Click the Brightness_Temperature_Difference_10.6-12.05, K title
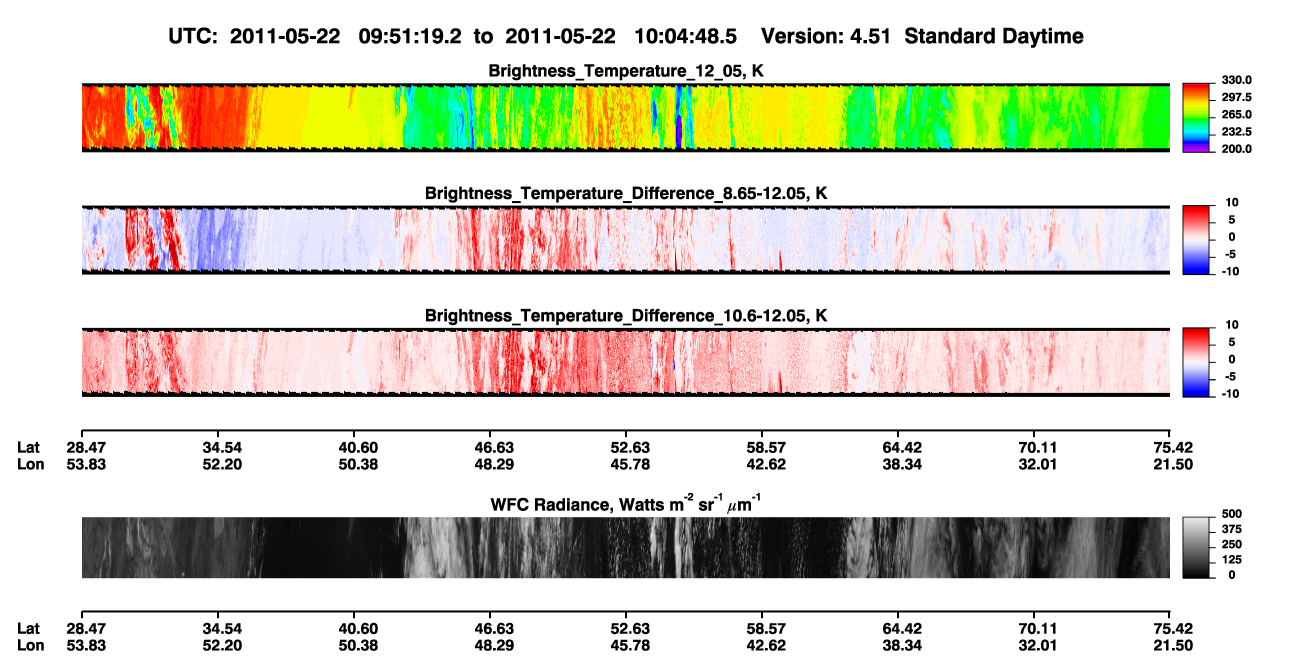 (626, 316)
